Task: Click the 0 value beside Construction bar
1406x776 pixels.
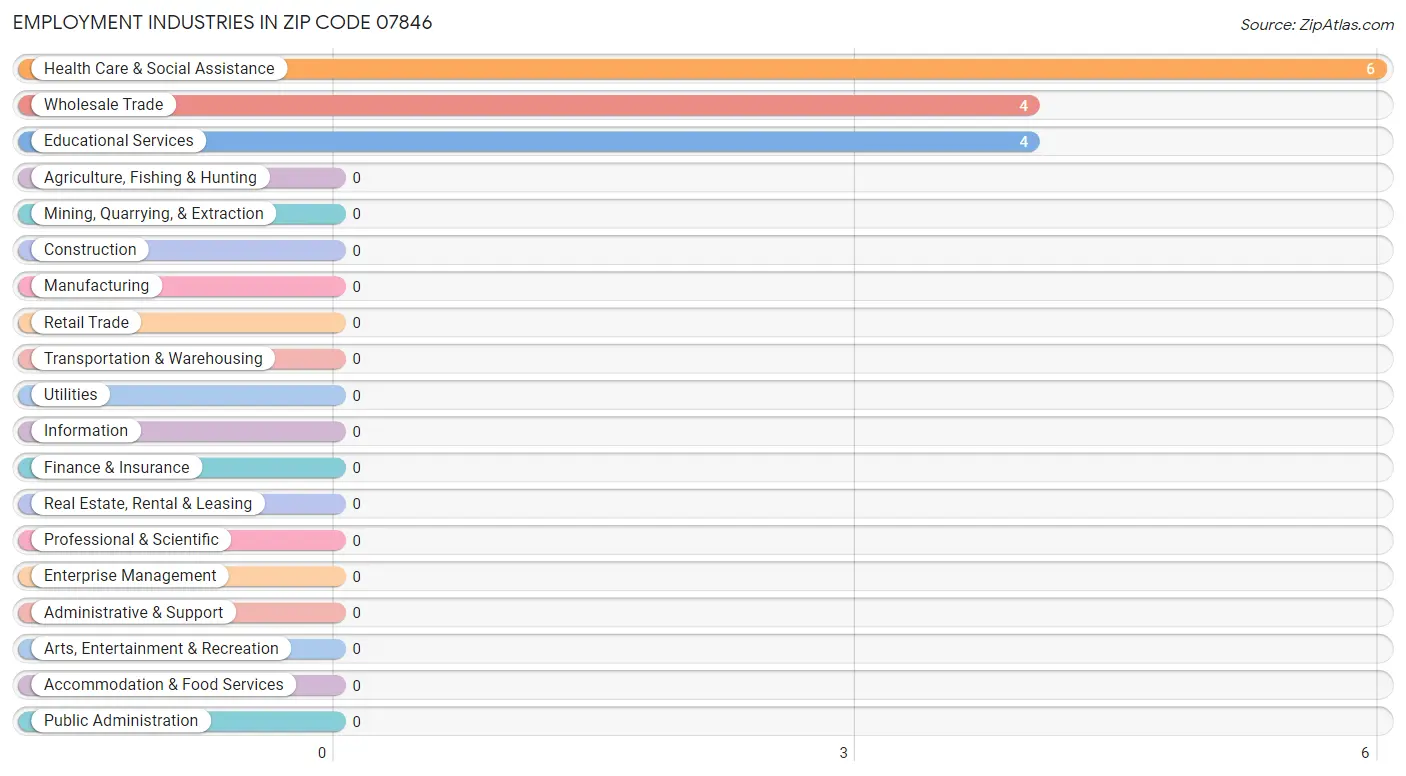Action: point(356,250)
